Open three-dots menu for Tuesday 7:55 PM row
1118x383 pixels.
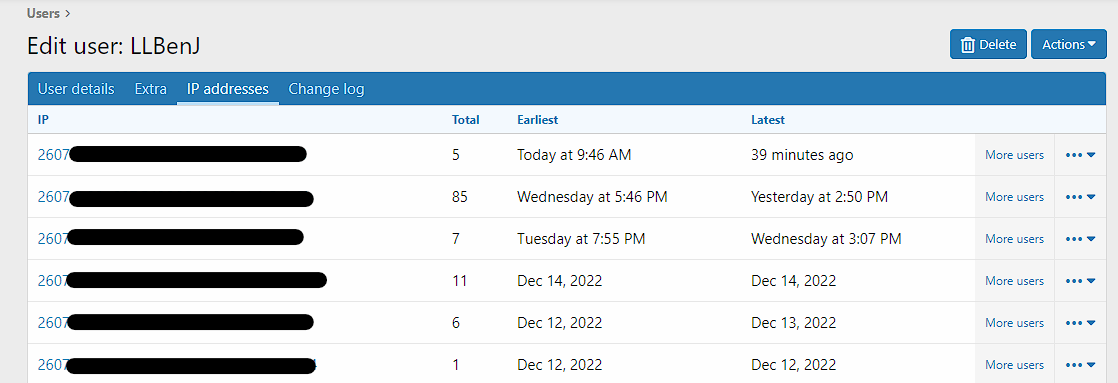pos(1080,239)
